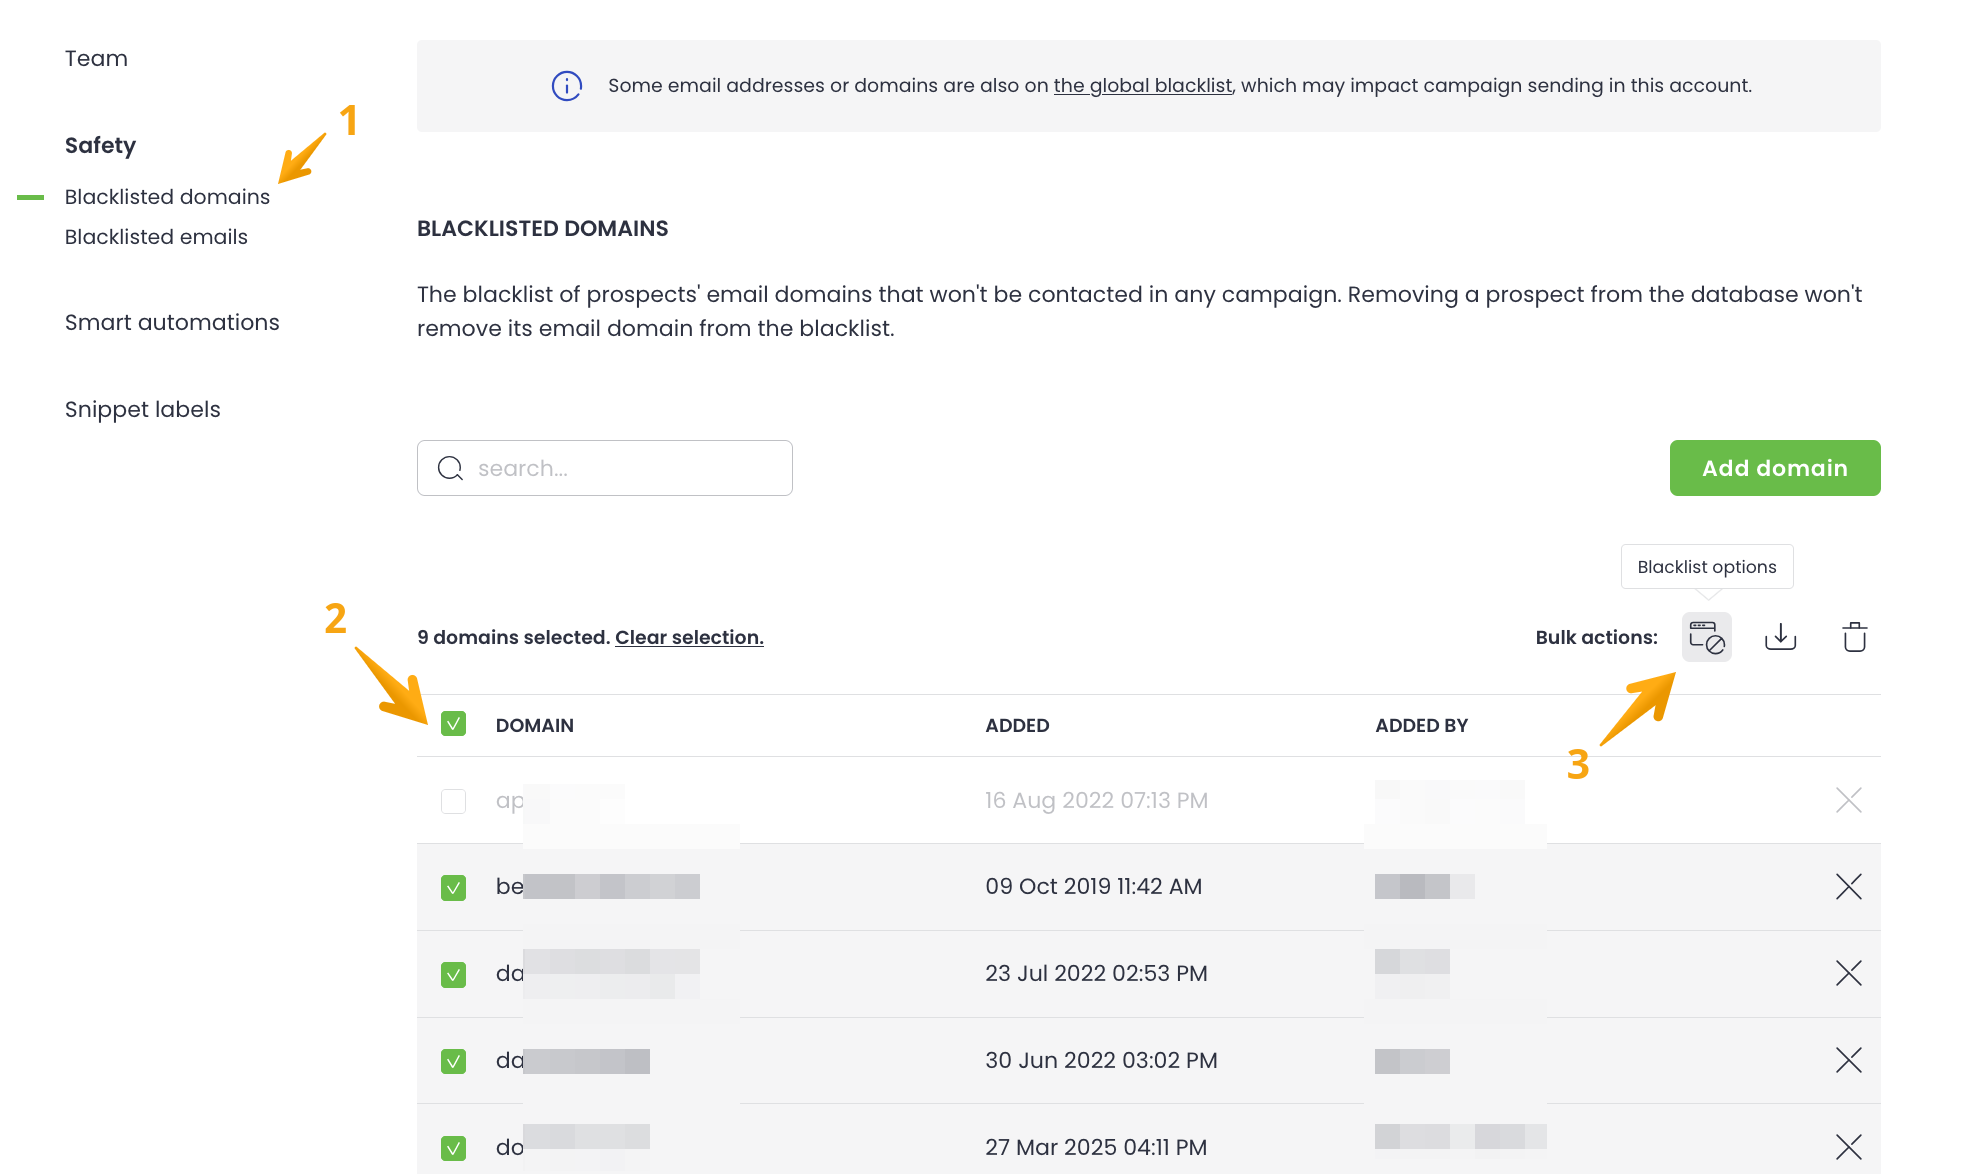Toggle the select-all DOMAIN header checkbox
This screenshot has width=1974, height=1174.
tap(453, 724)
